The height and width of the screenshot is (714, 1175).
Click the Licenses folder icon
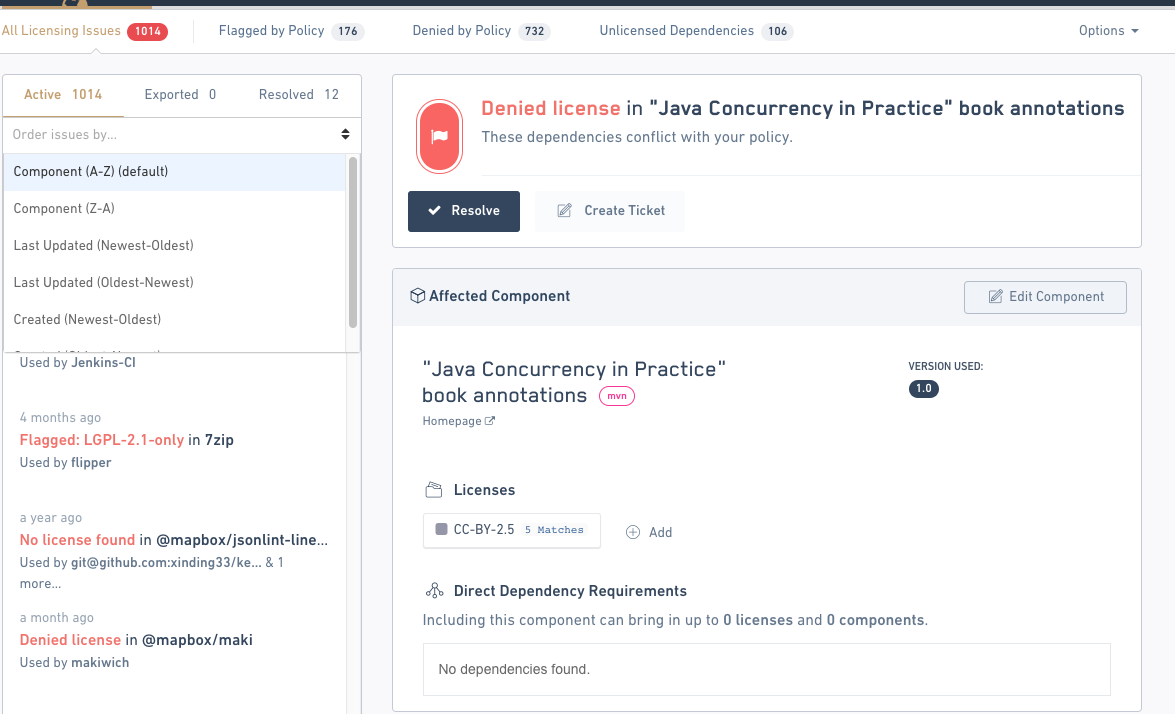point(434,490)
